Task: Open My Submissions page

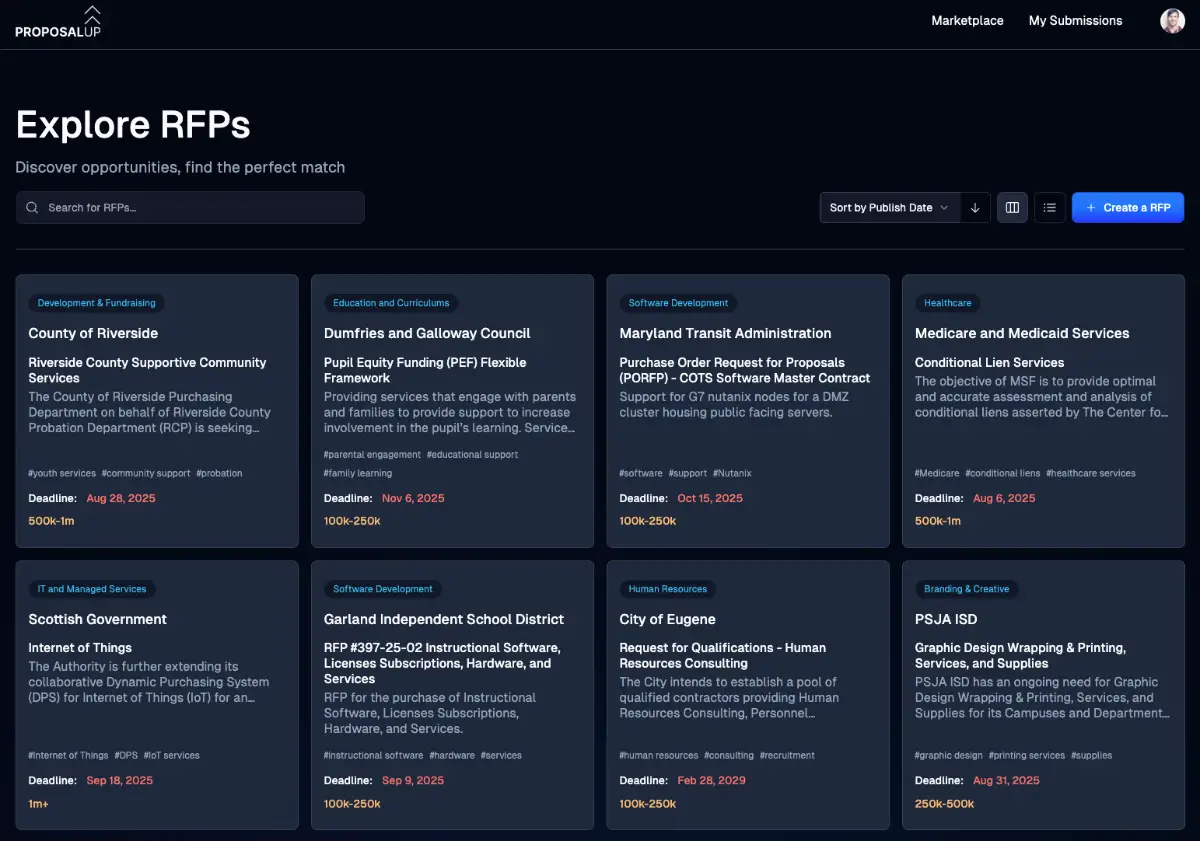Action: (1075, 21)
